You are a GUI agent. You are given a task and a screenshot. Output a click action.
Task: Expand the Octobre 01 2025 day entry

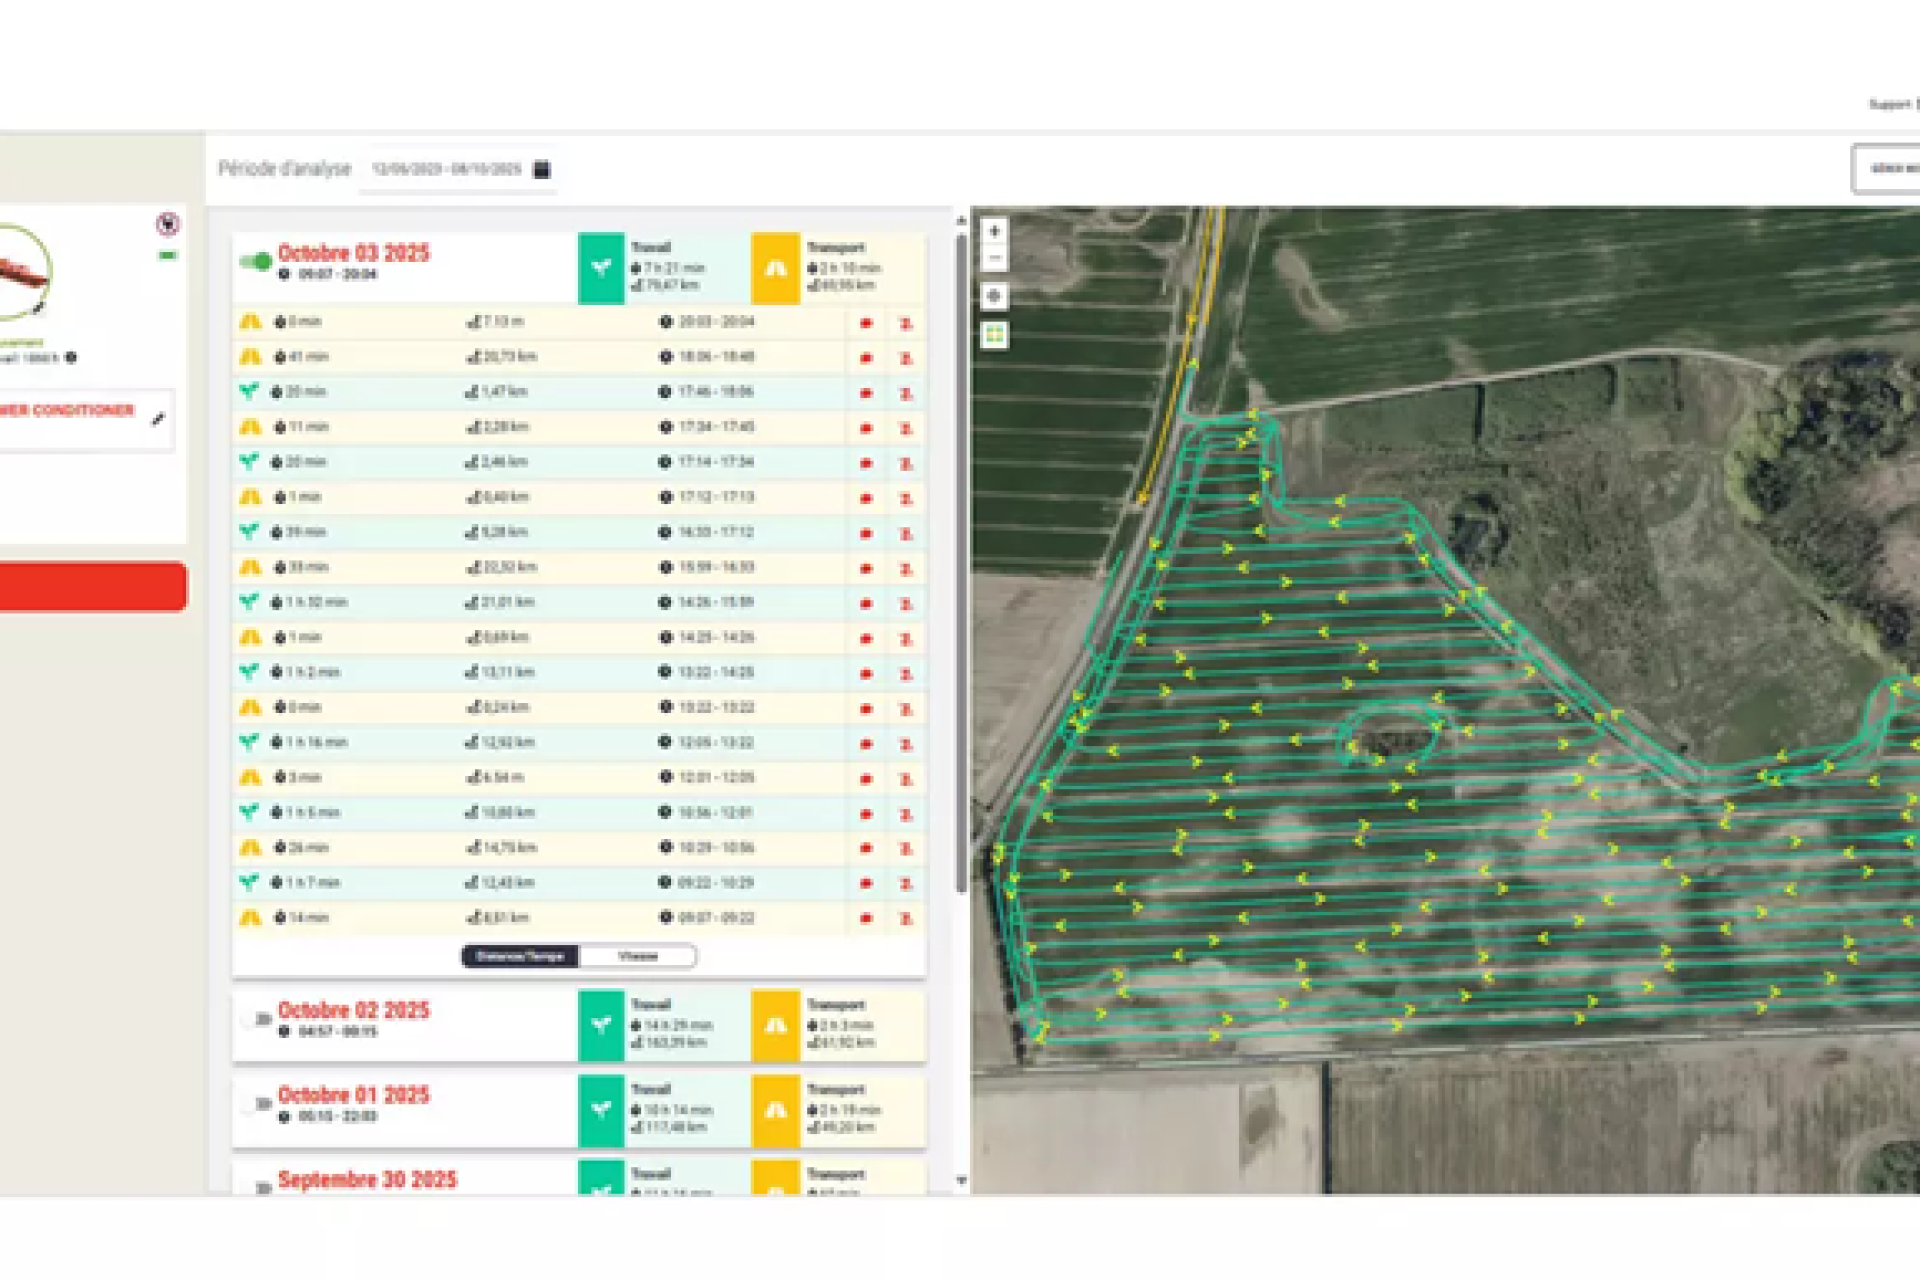click(353, 1095)
